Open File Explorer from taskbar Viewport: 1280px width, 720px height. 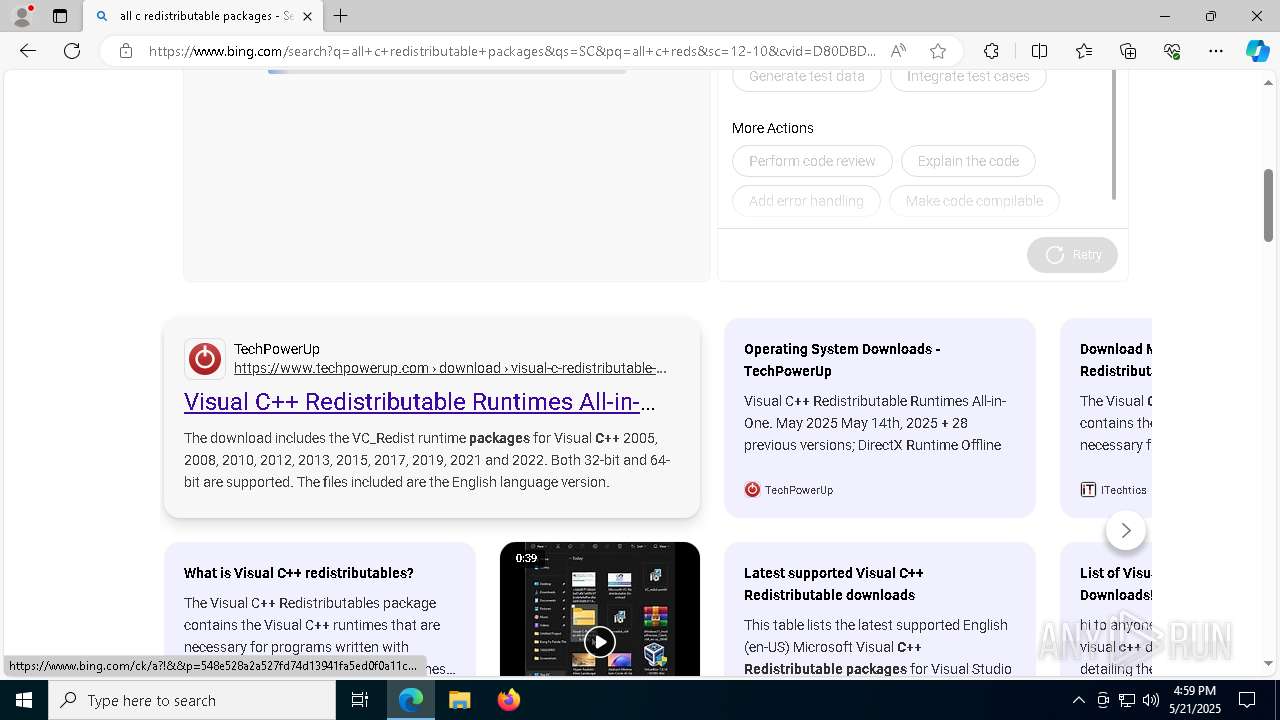click(459, 700)
